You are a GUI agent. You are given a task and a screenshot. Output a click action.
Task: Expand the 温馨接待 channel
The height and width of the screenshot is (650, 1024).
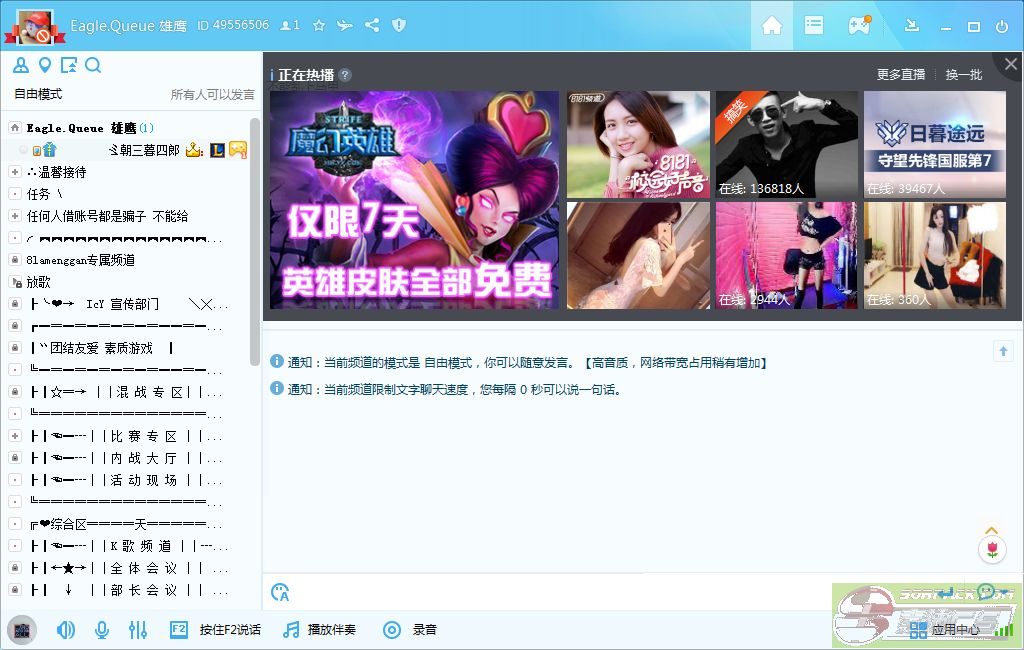[x=14, y=172]
